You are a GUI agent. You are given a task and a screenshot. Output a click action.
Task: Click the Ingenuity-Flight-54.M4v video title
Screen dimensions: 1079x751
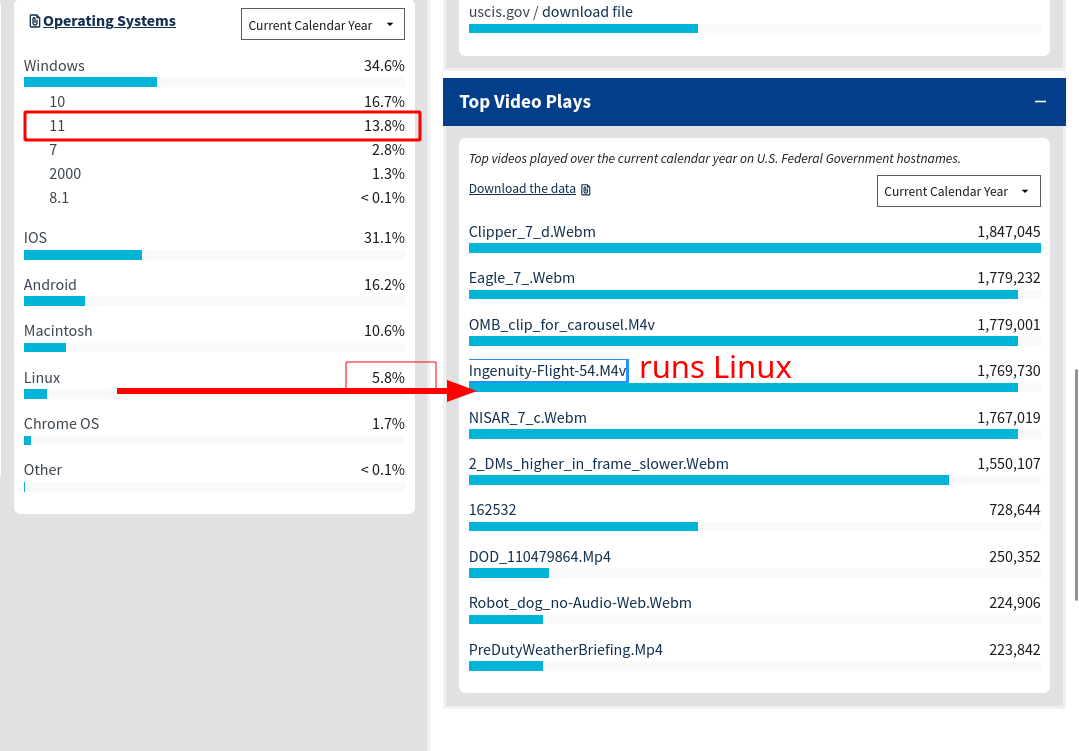coord(547,371)
